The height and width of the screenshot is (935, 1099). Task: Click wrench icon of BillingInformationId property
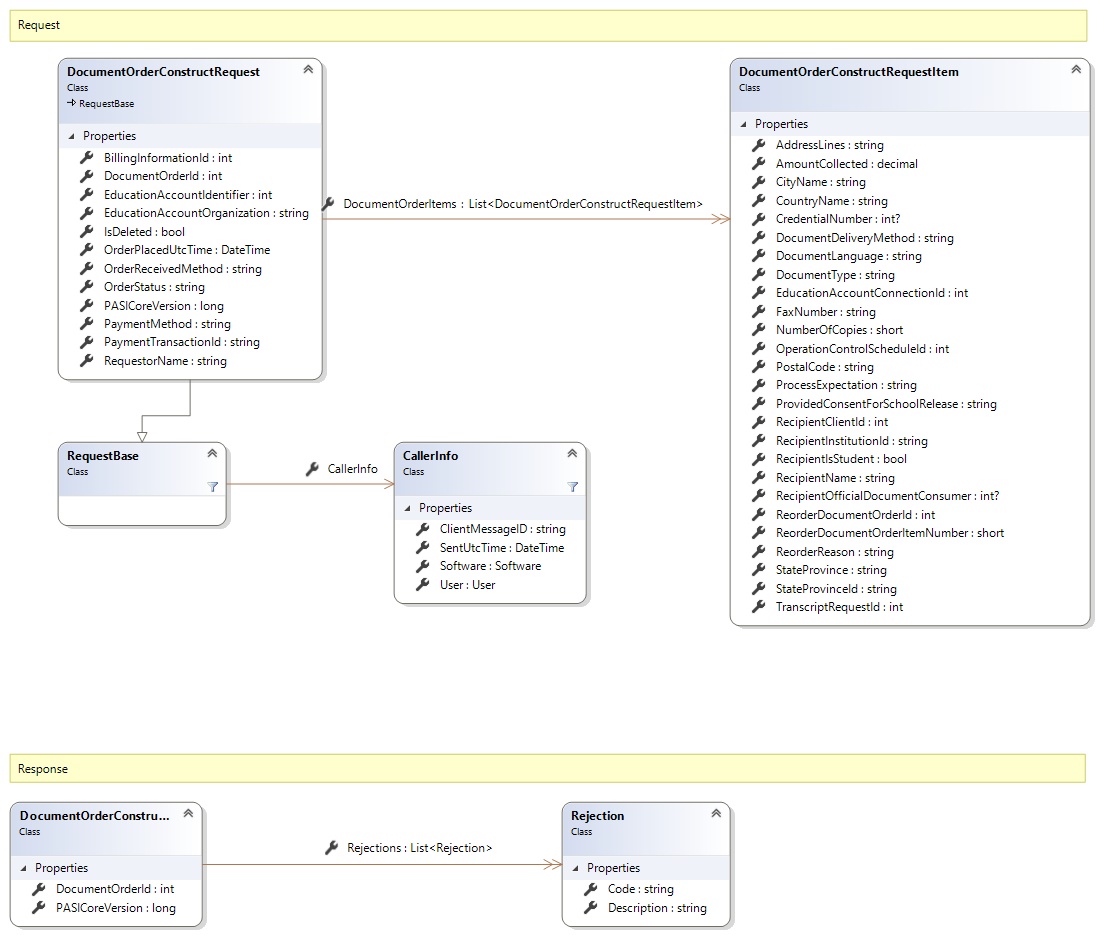[x=87, y=158]
